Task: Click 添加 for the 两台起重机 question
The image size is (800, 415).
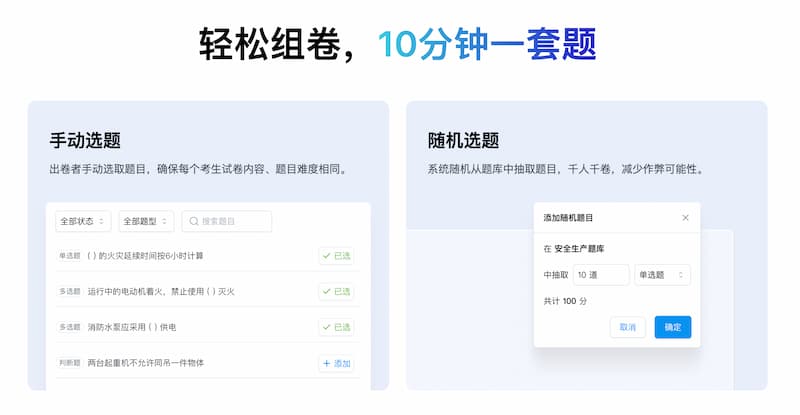Action: pyautogui.click(x=337, y=363)
